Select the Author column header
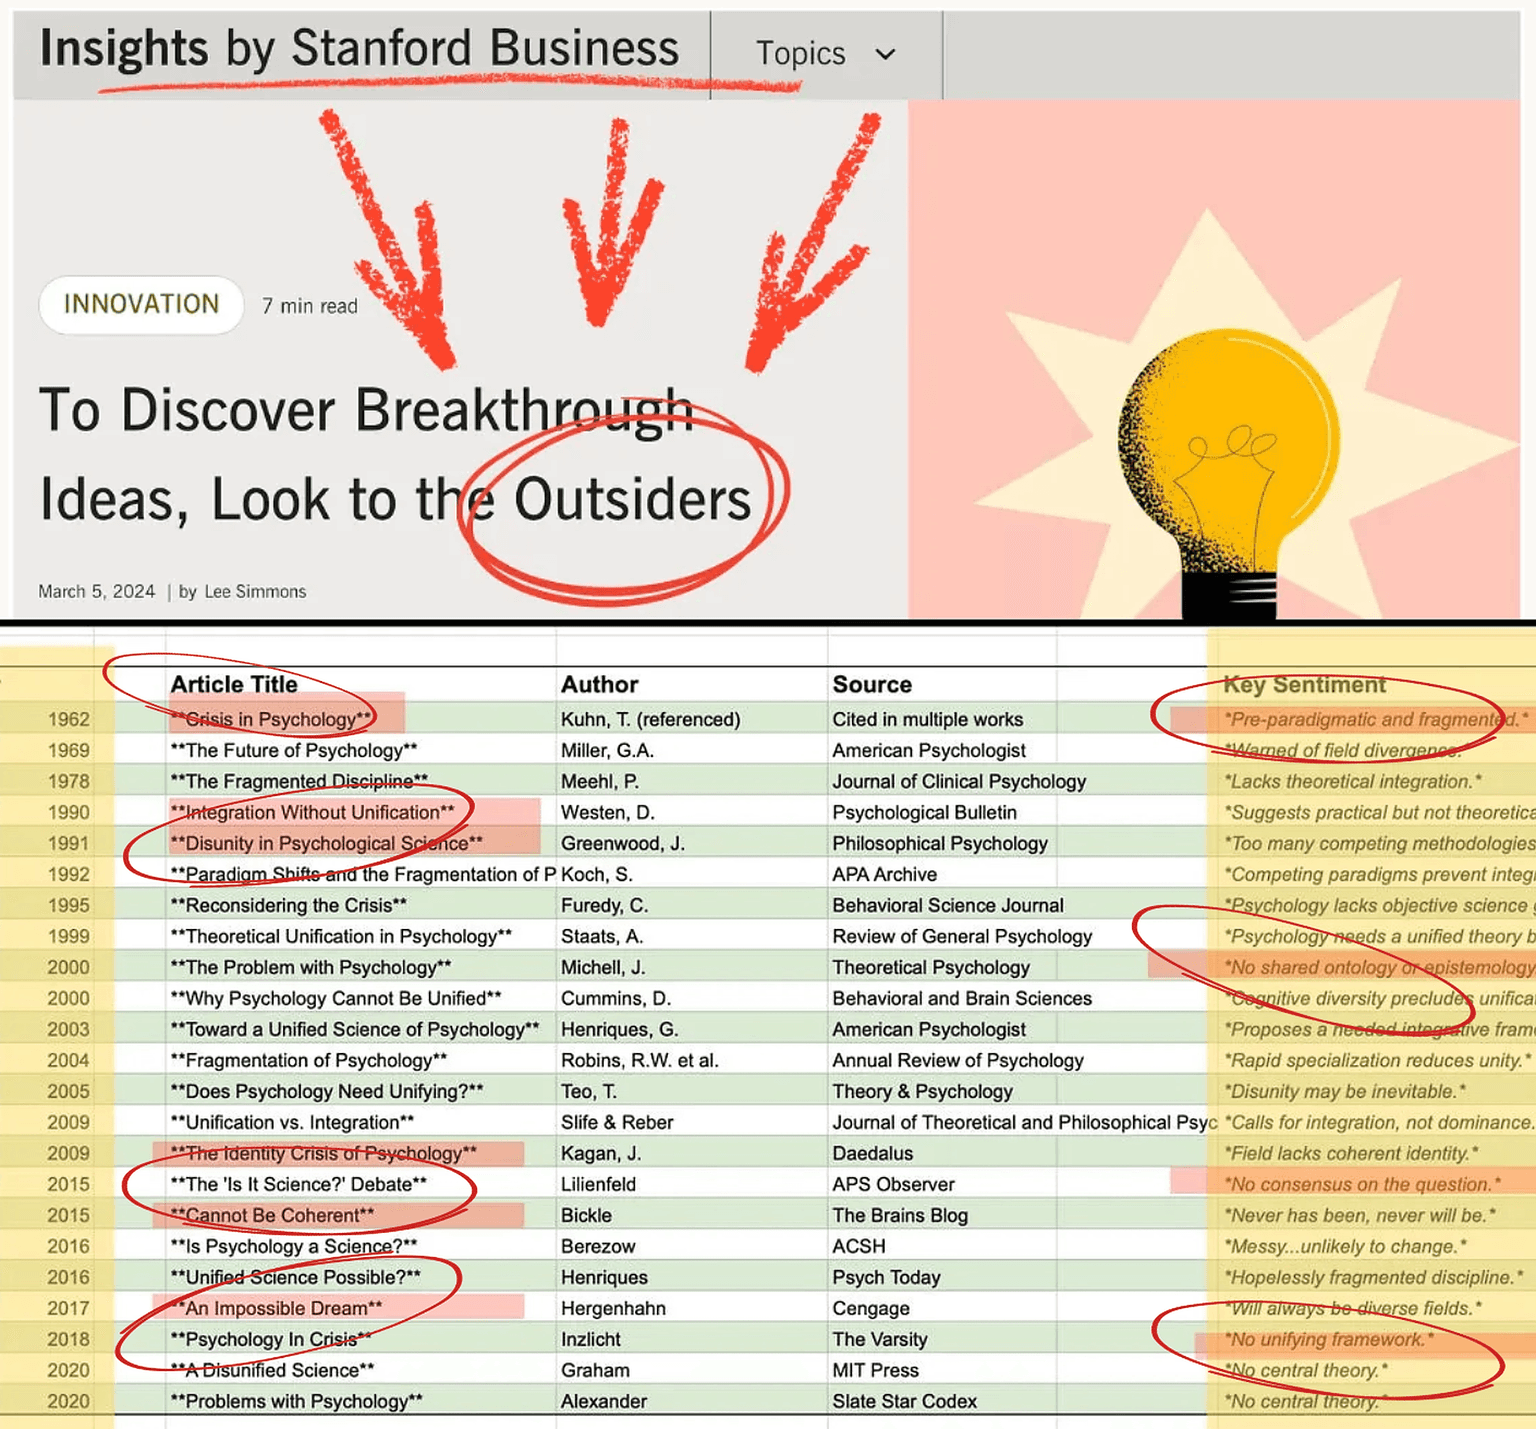Image resolution: width=1536 pixels, height=1429 pixels. point(599,684)
